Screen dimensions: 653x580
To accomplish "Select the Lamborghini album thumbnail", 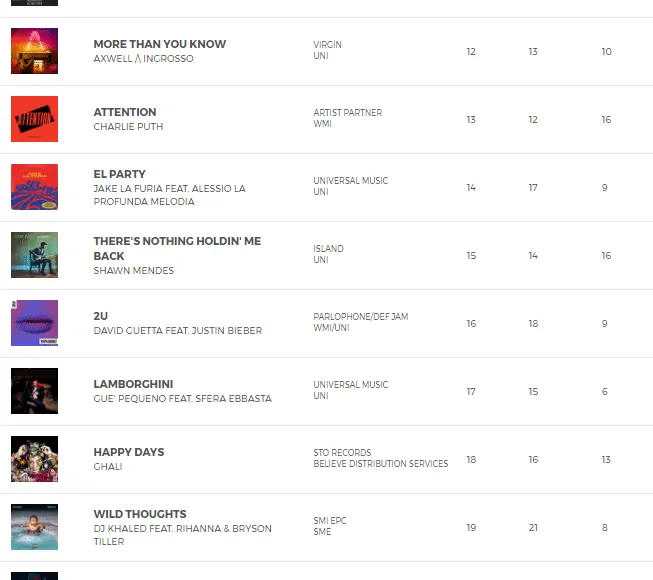I will coord(34,391).
